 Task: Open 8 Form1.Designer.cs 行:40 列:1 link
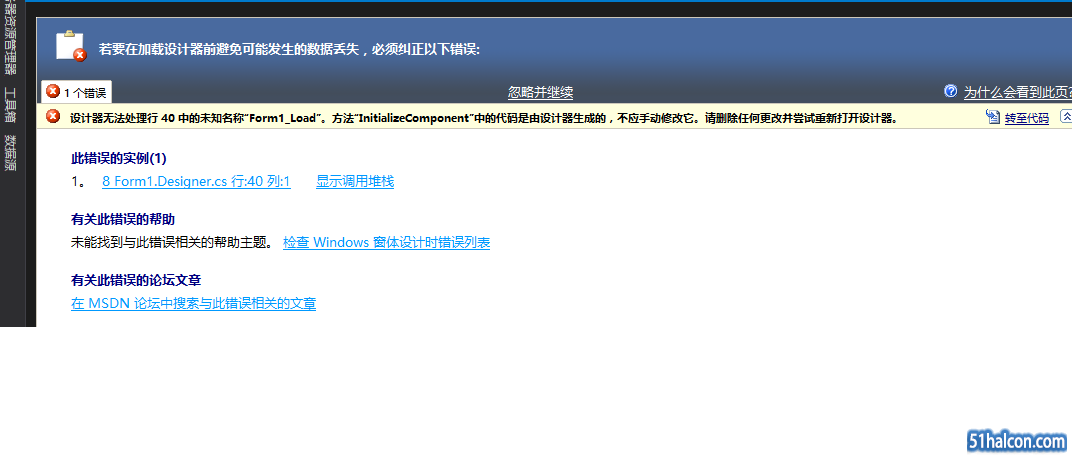click(196, 182)
